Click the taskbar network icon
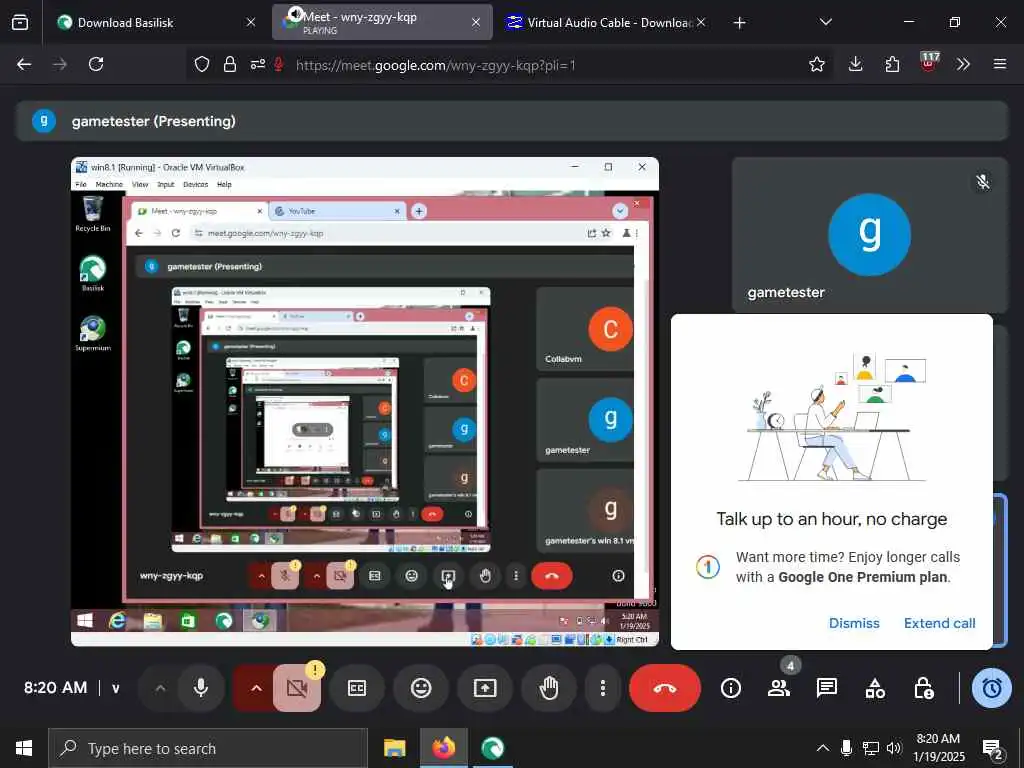 [871, 748]
